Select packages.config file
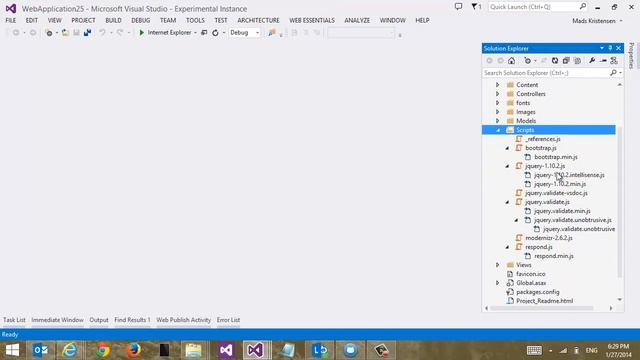Screen dimensions: 640x360 pyautogui.click(x=538, y=292)
